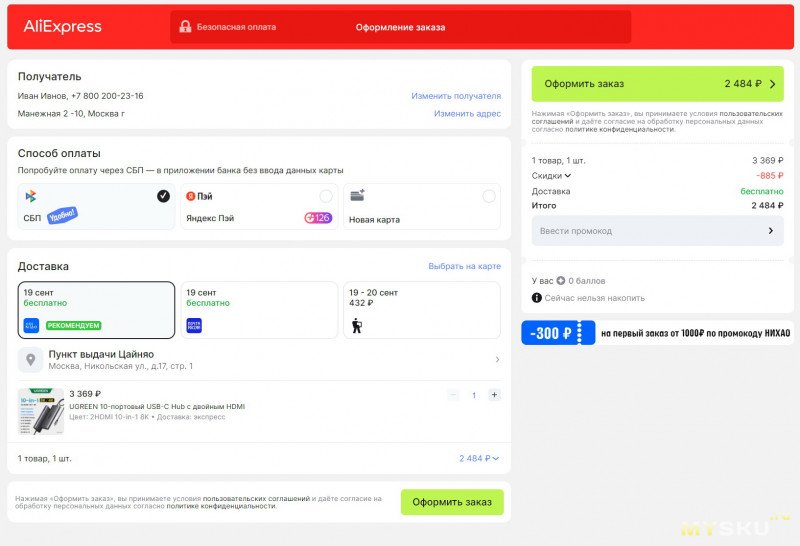
Task: Click the 126 cashback points badge
Action: click(x=318, y=218)
